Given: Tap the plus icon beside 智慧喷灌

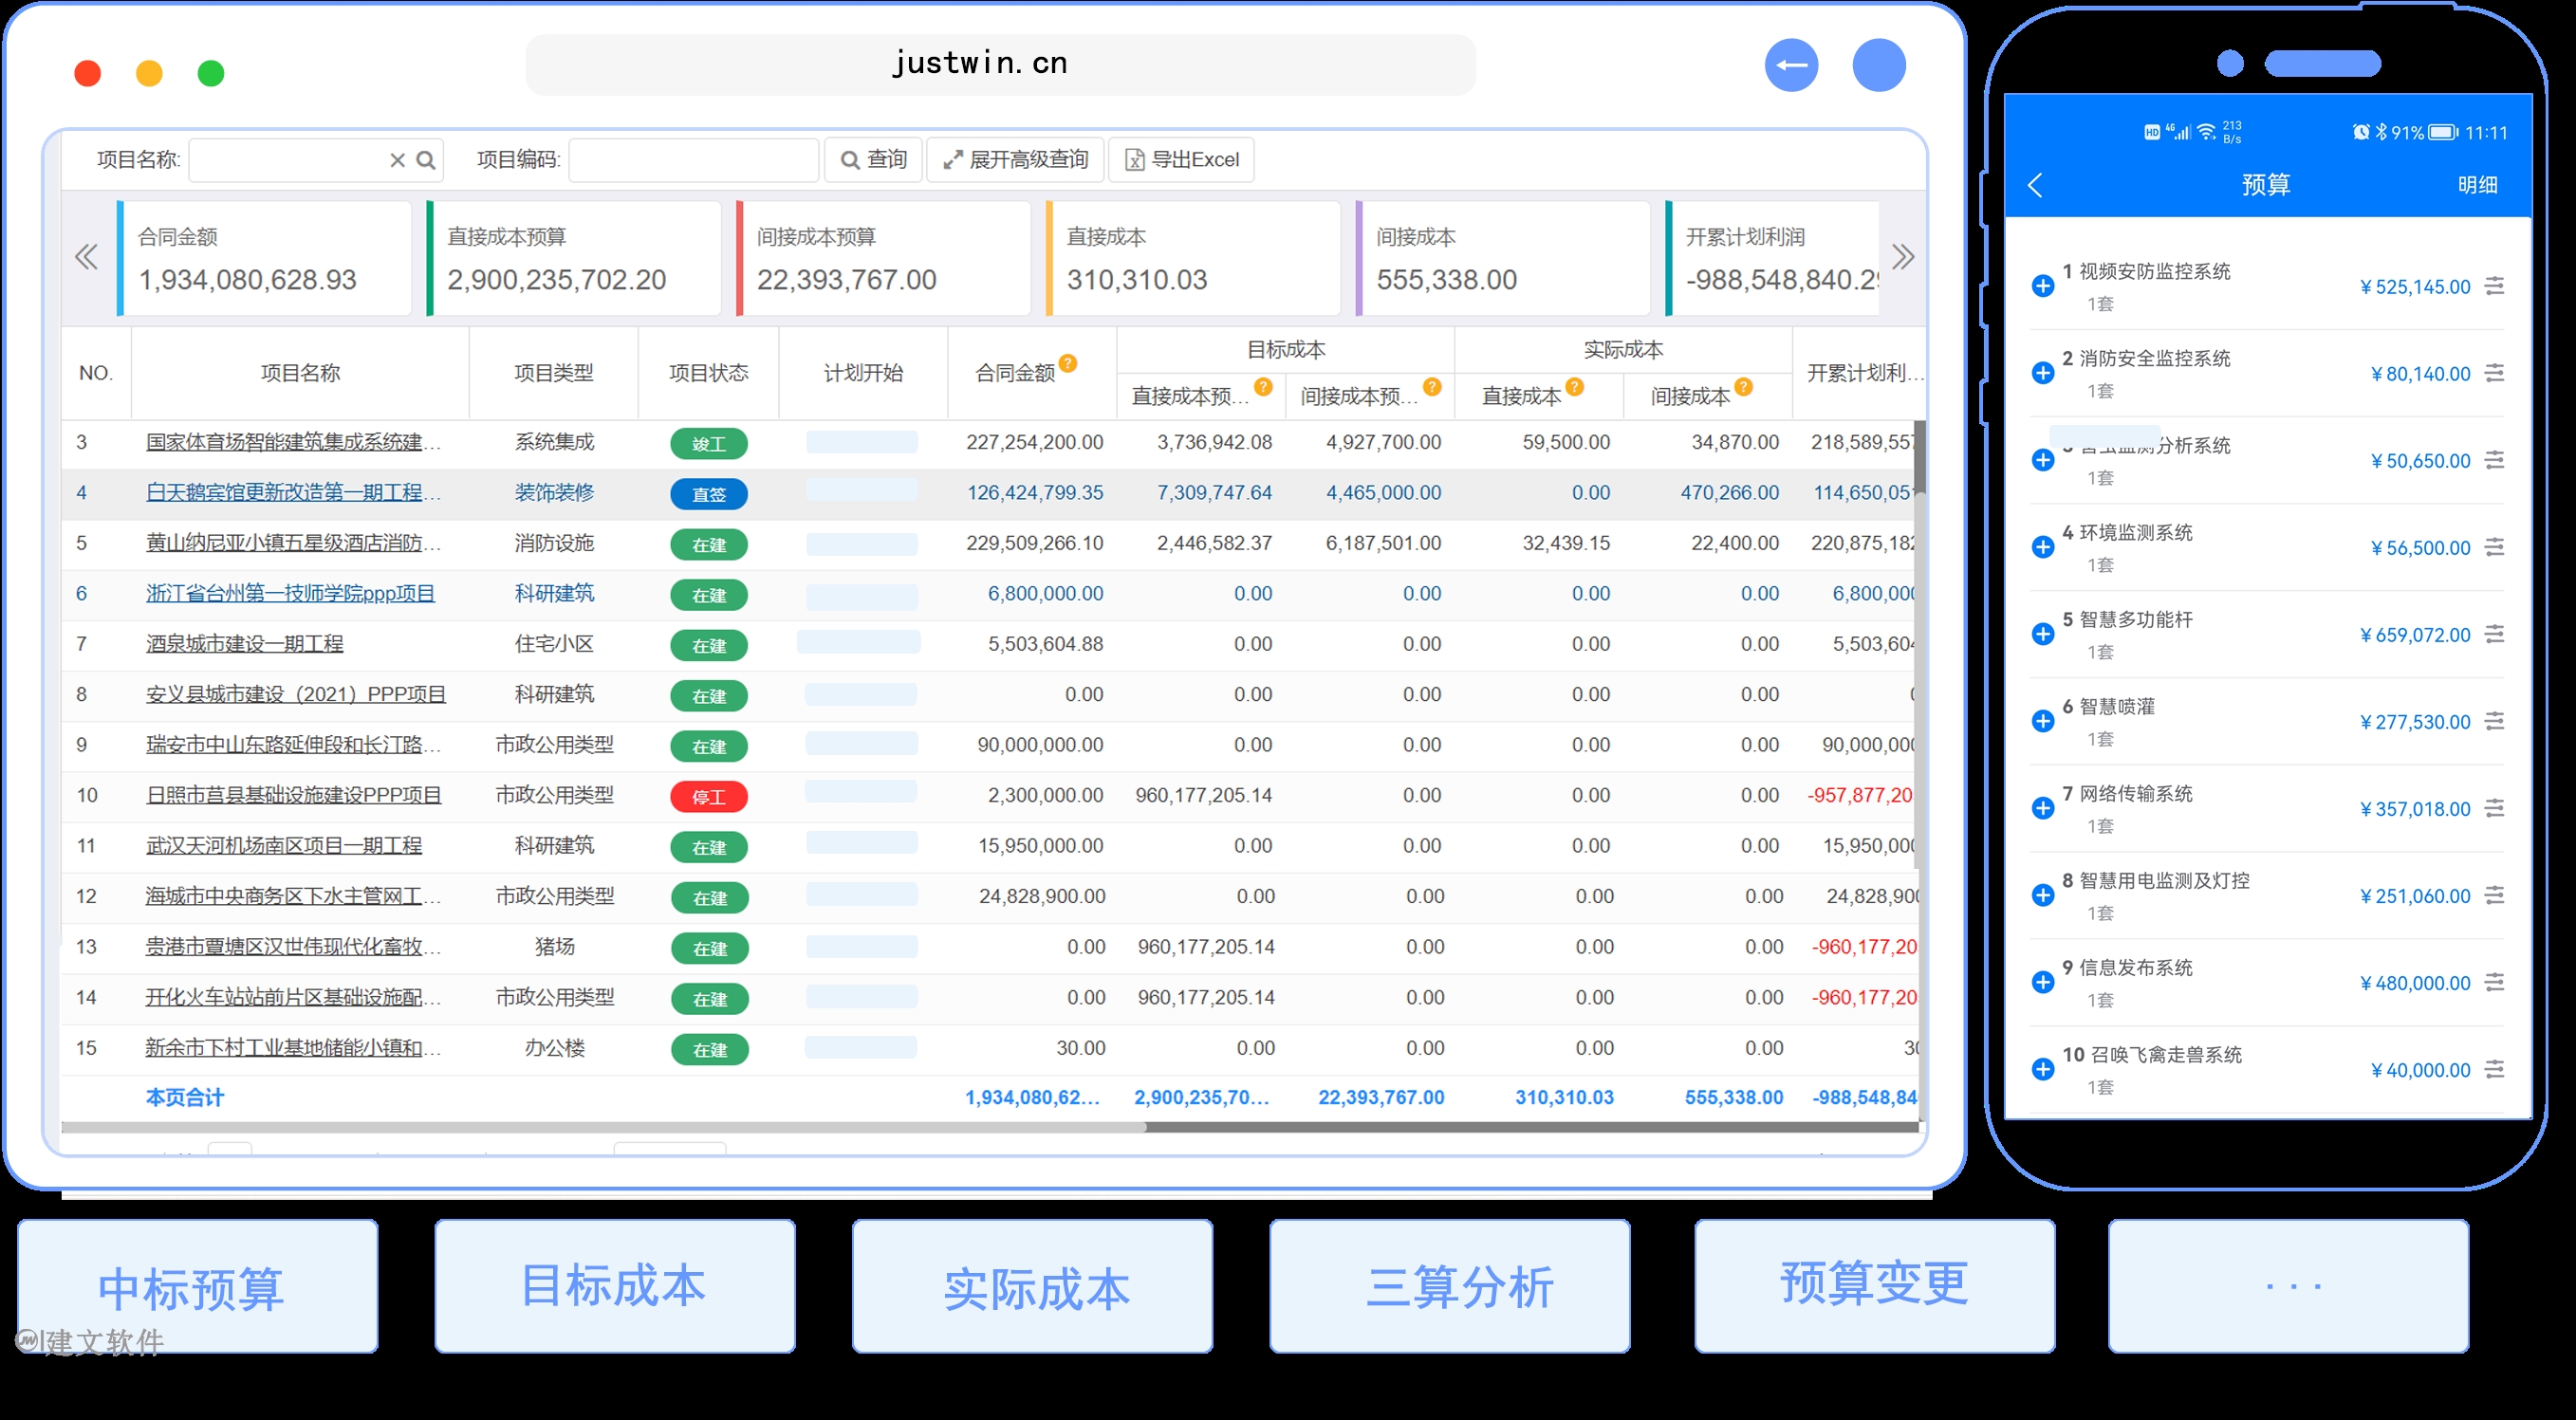Looking at the screenshot, I should tap(2043, 721).
